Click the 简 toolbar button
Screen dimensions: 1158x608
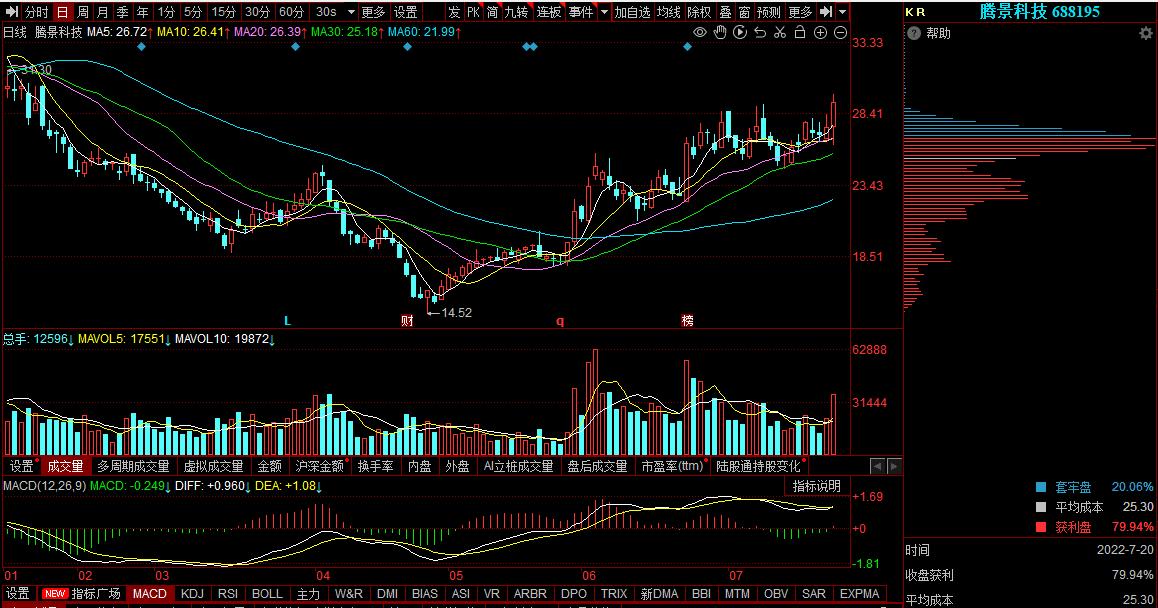click(x=492, y=12)
